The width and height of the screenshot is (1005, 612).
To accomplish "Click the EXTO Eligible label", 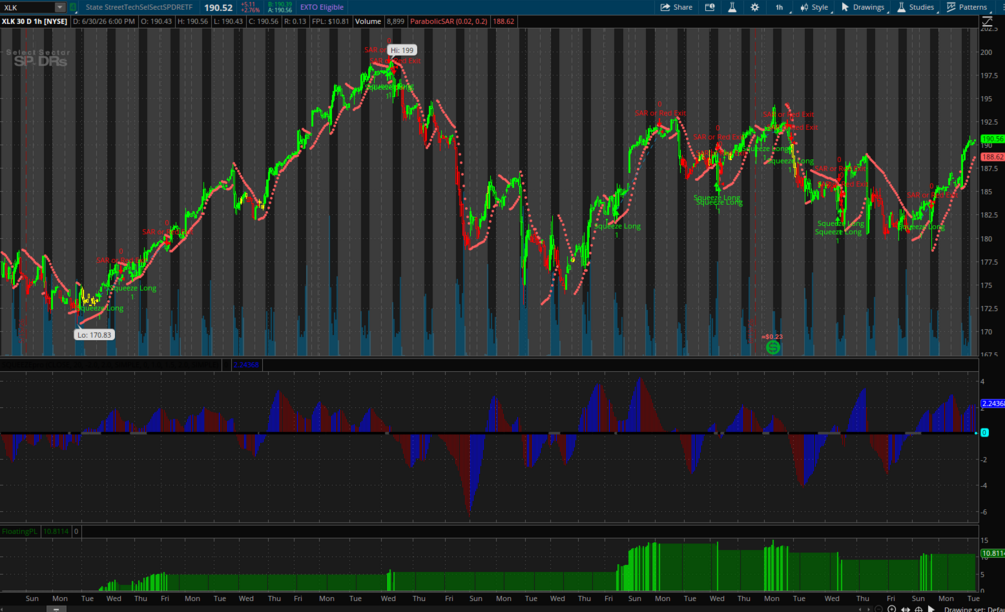I will [x=322, y=7].
